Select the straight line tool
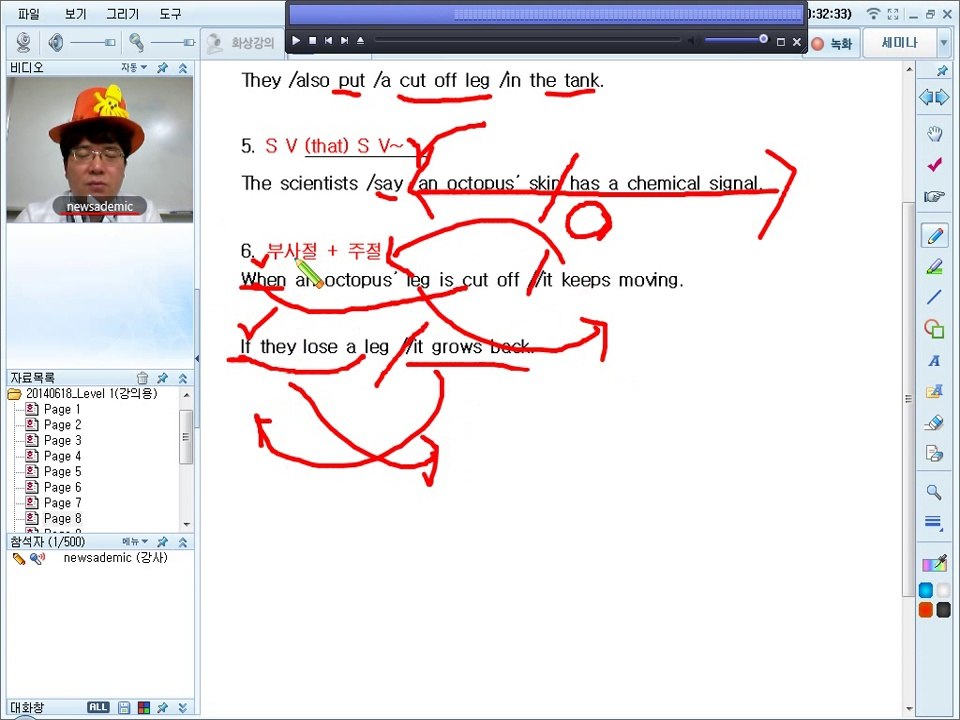Screen dimensions: 960x720 click(934, 298)
